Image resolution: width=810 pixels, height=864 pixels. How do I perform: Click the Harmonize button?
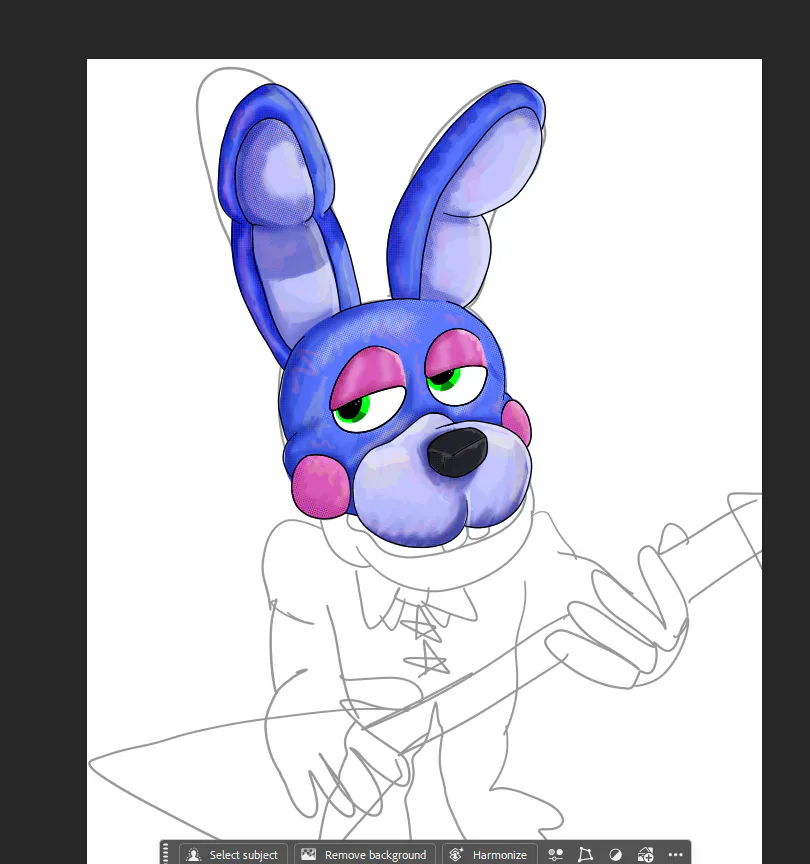pos(489,854)
